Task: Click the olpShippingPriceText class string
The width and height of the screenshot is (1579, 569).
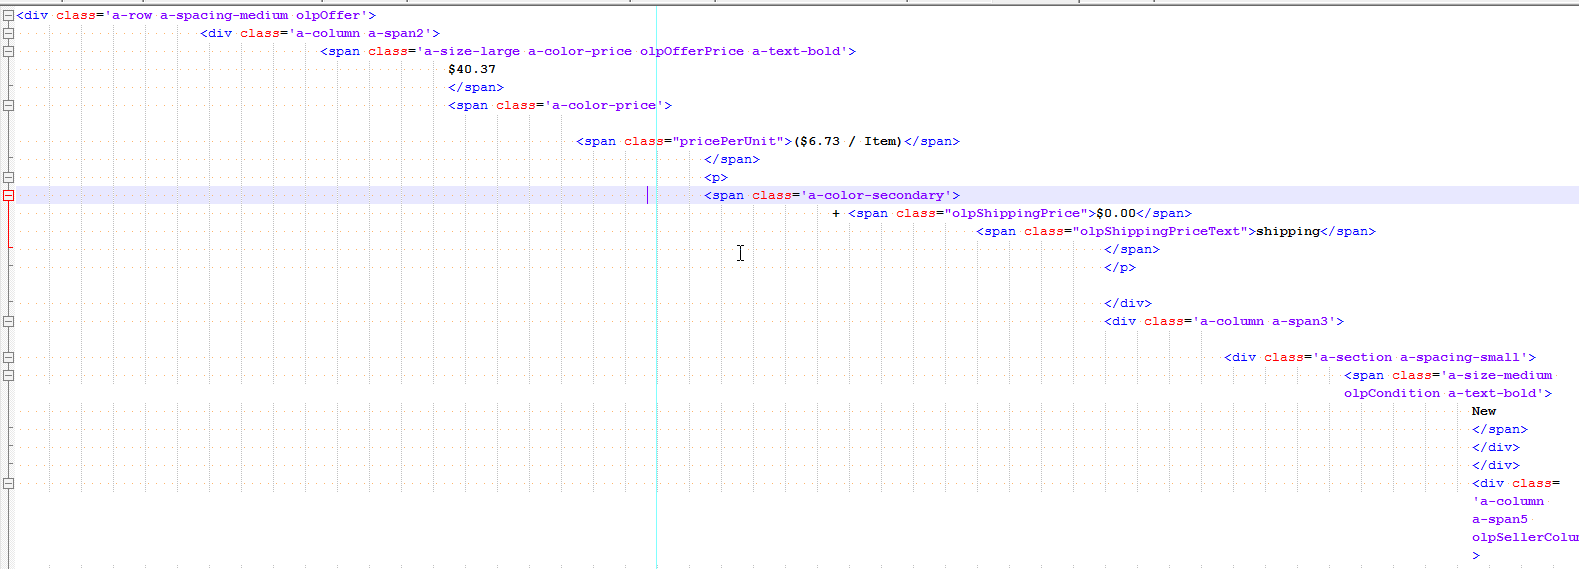Action: click(1160, 231)
